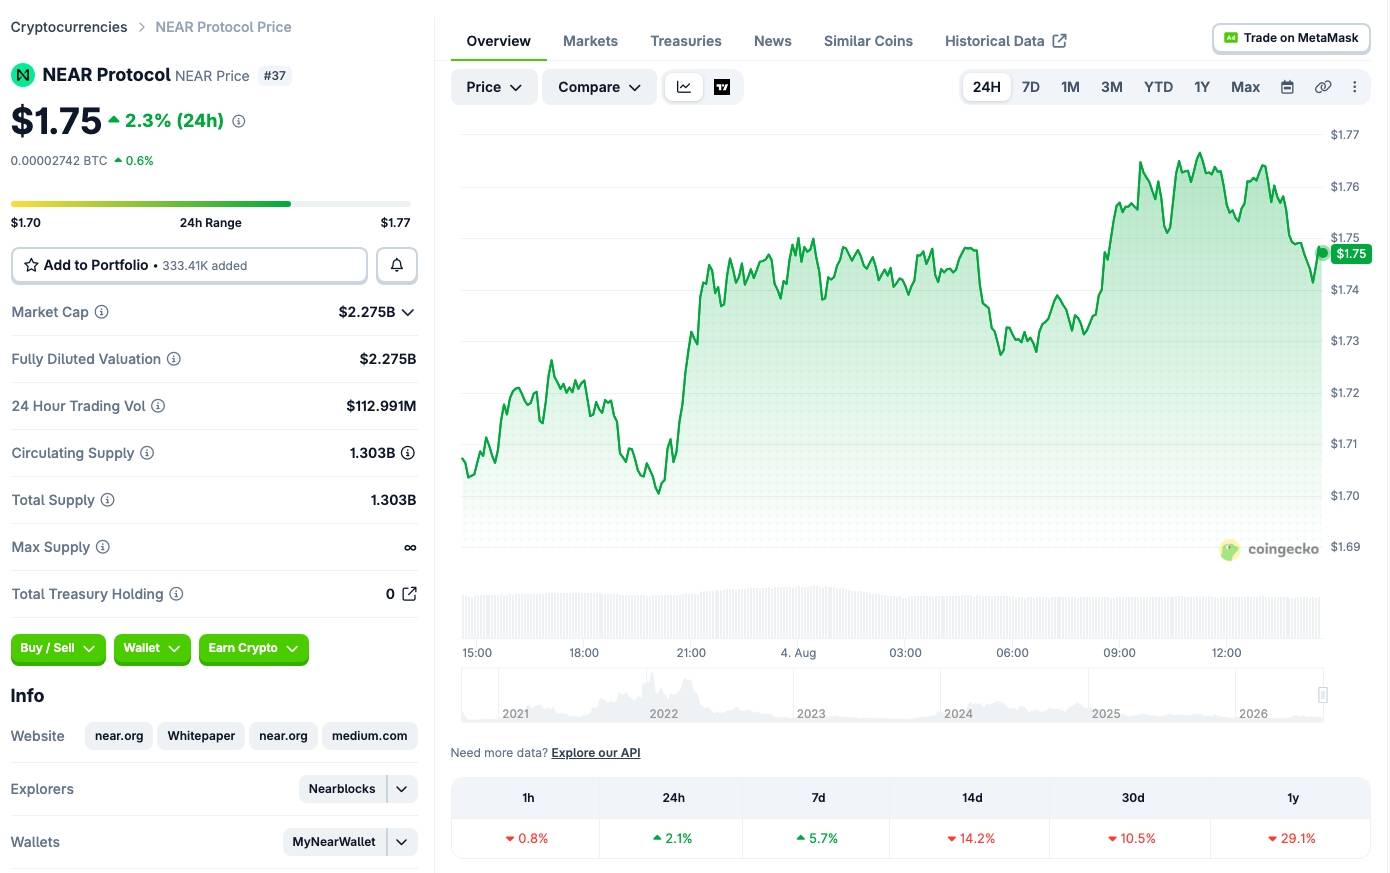Viewport: 1390px width, 873px height.
Task: Expand the Explorers list next to Nearblocks
Action: (x=402, y=789)
